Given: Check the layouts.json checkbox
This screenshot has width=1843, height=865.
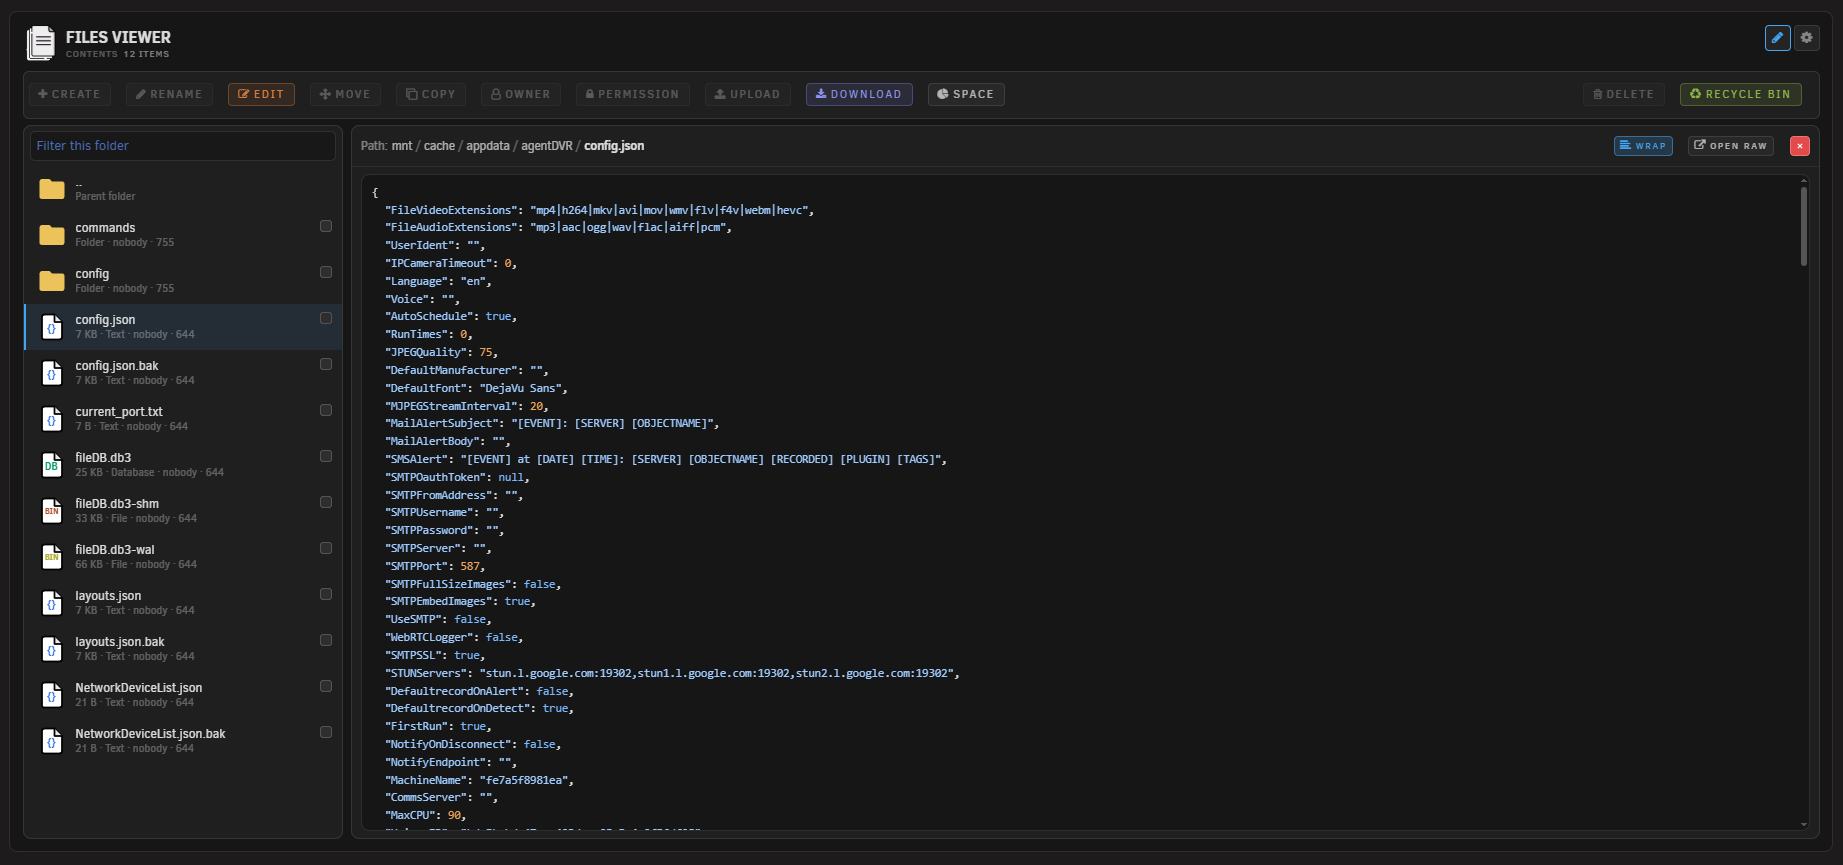Looking at the screenshot, I should [x=326, y=594].
